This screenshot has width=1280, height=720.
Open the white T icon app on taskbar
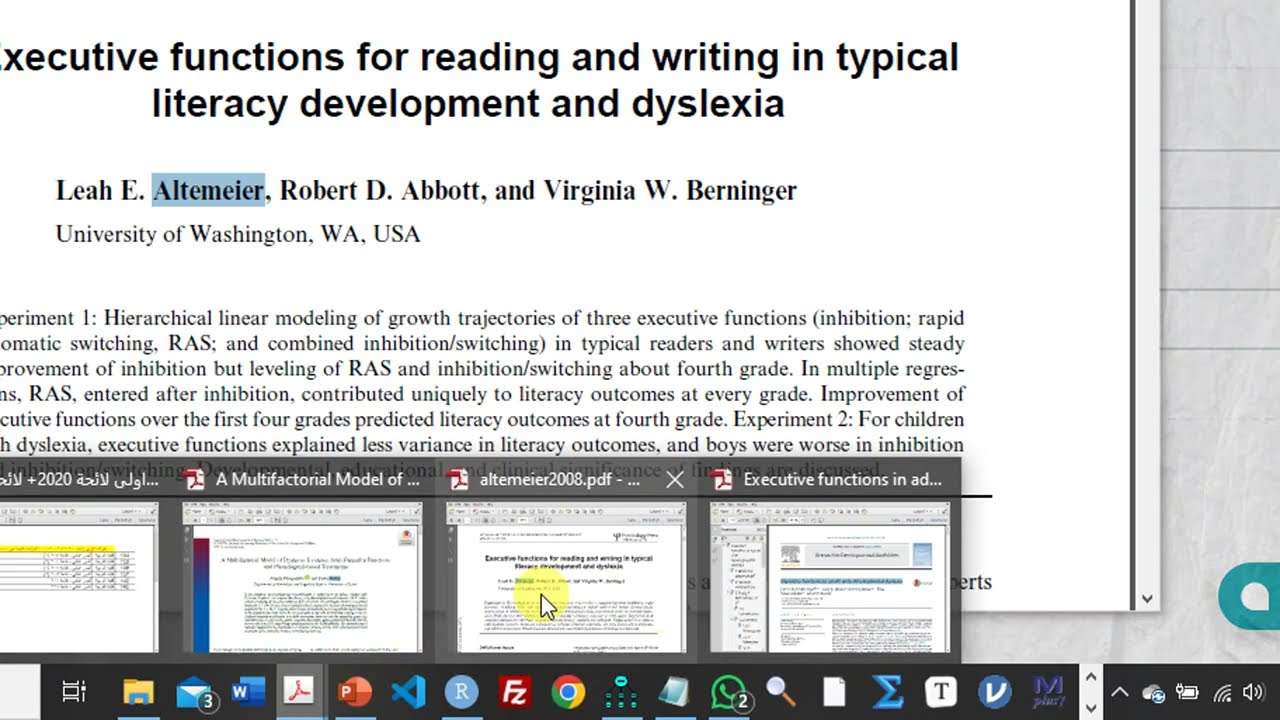(940, 692)
